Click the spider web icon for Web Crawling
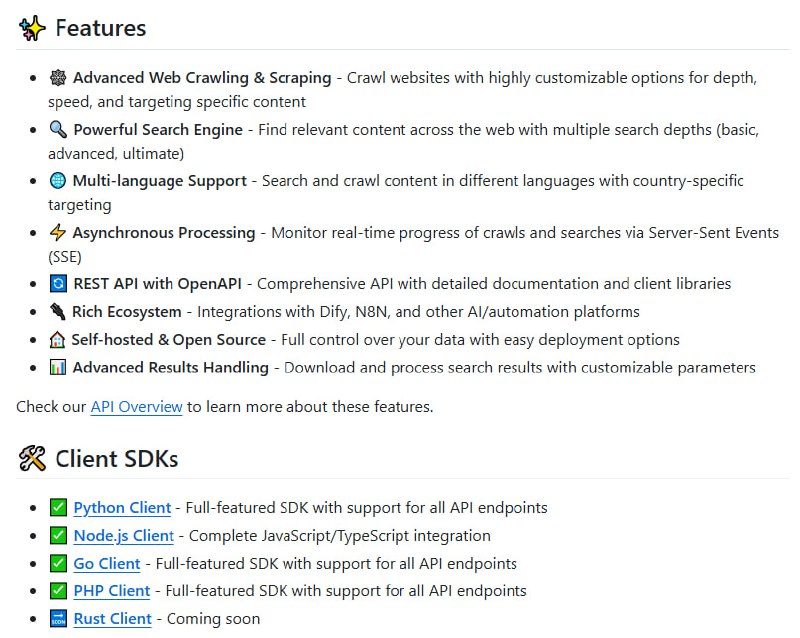The width and height of the screenshot is (800, 638). tap(58, 78)
